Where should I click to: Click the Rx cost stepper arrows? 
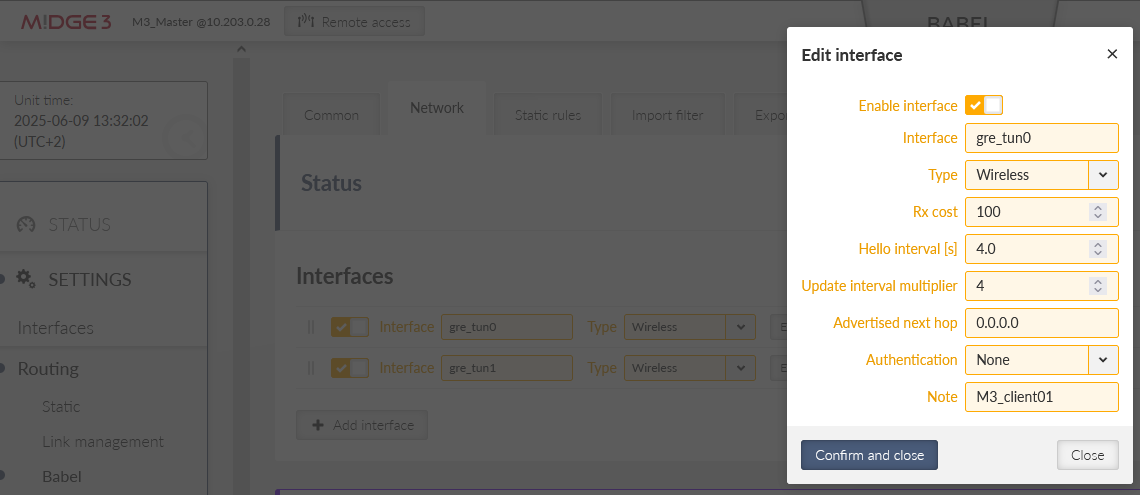pos(1098,212)
